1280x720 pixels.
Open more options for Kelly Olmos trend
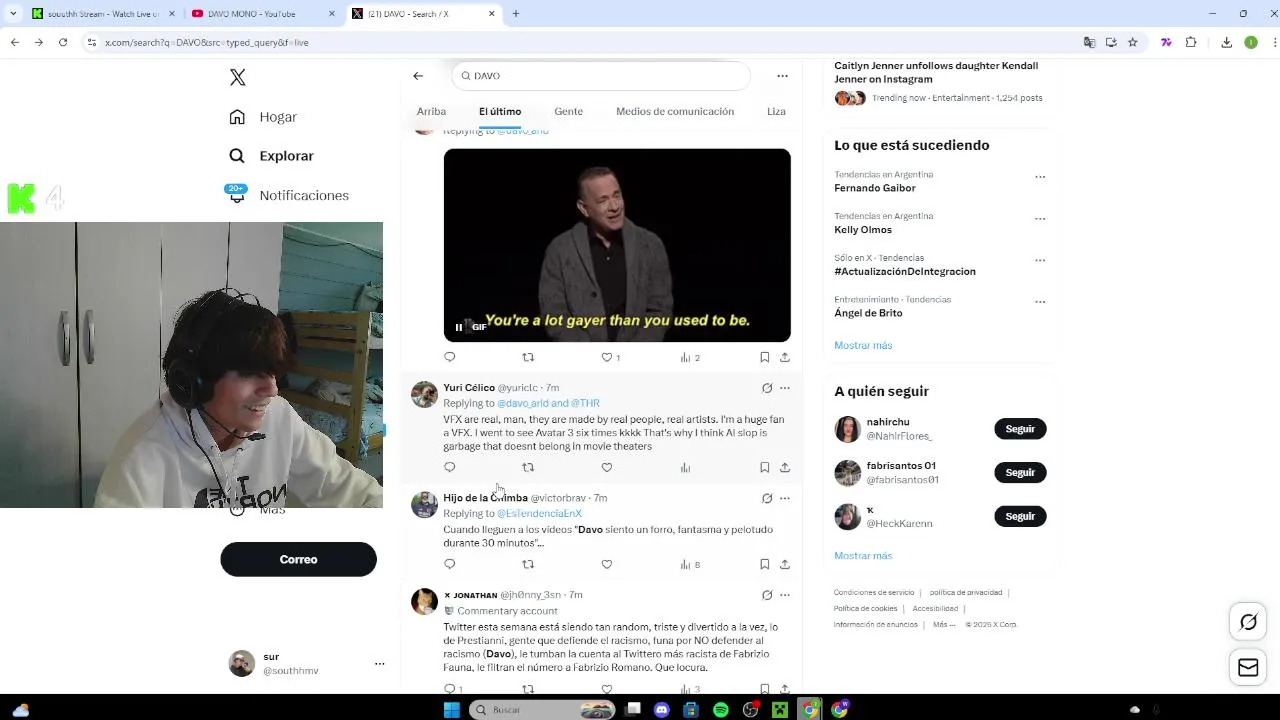point(1040,219)
